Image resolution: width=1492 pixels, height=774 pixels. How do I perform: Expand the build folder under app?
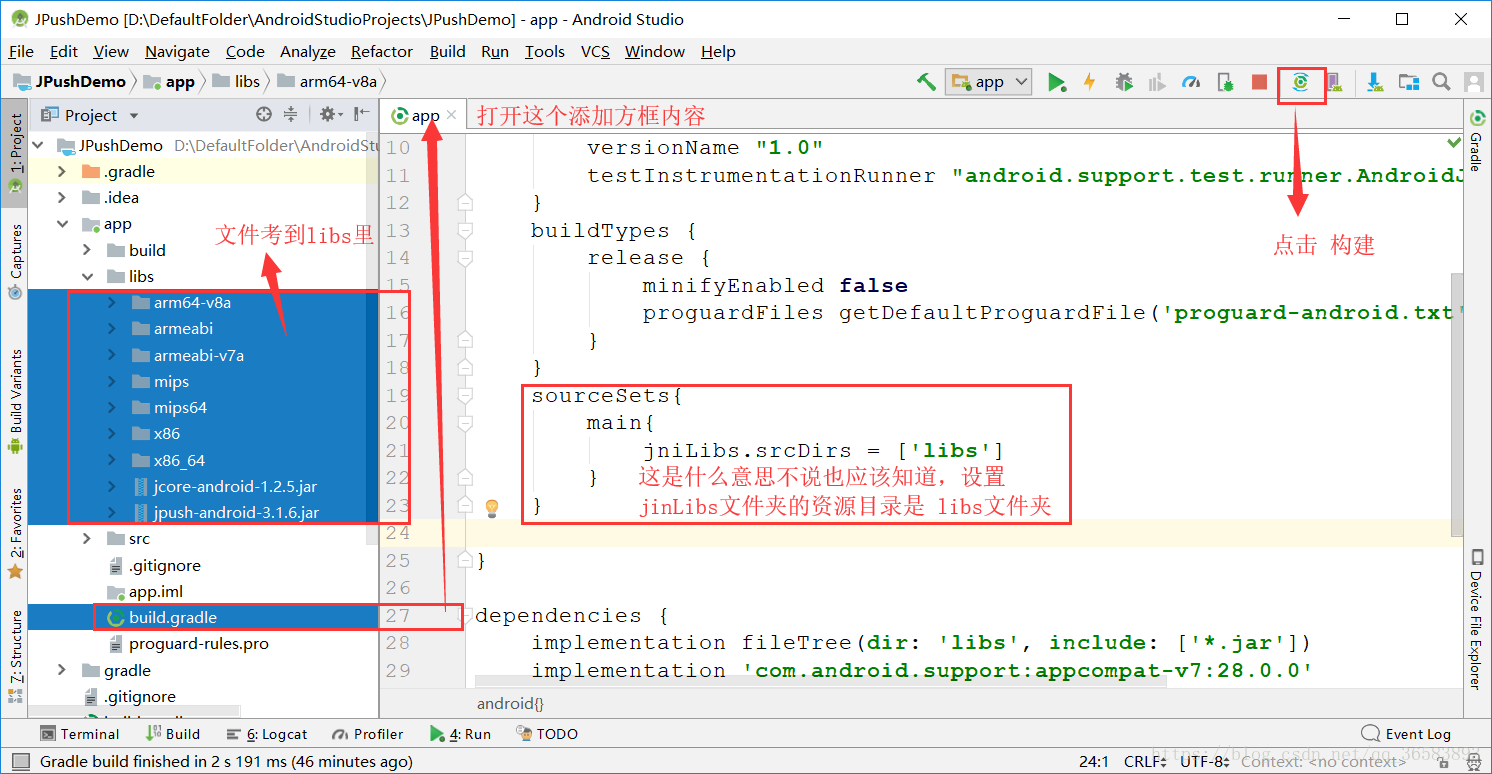pos(87,250)
